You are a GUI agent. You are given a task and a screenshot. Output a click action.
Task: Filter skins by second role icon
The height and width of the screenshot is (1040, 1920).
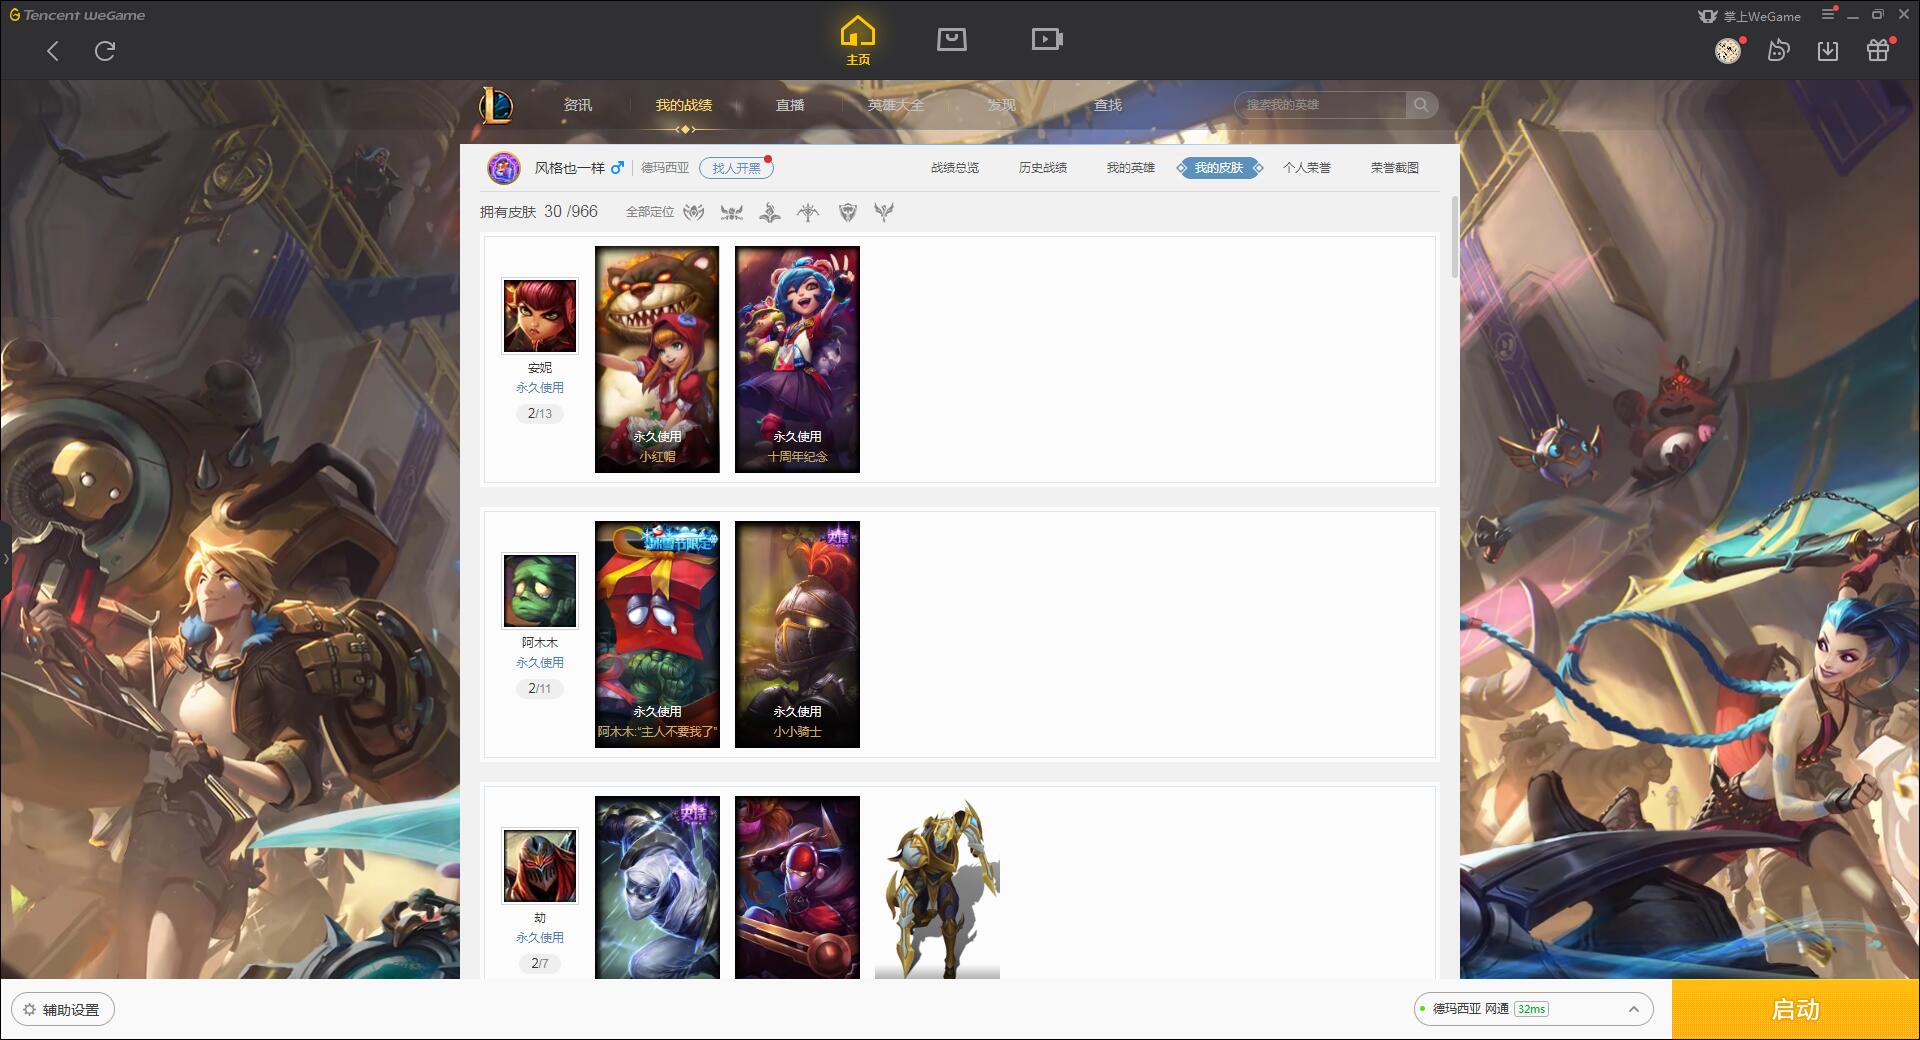[x=732, y=212]
